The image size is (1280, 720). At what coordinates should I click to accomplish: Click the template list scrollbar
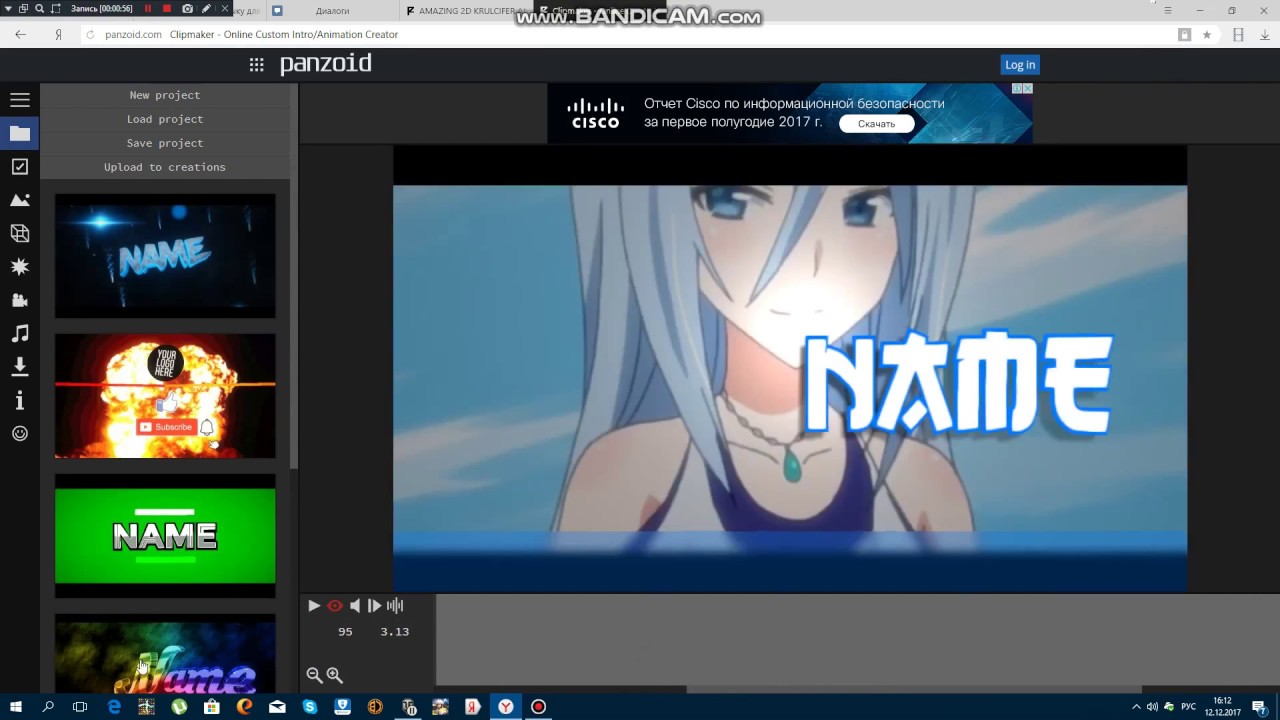[294, 275]
